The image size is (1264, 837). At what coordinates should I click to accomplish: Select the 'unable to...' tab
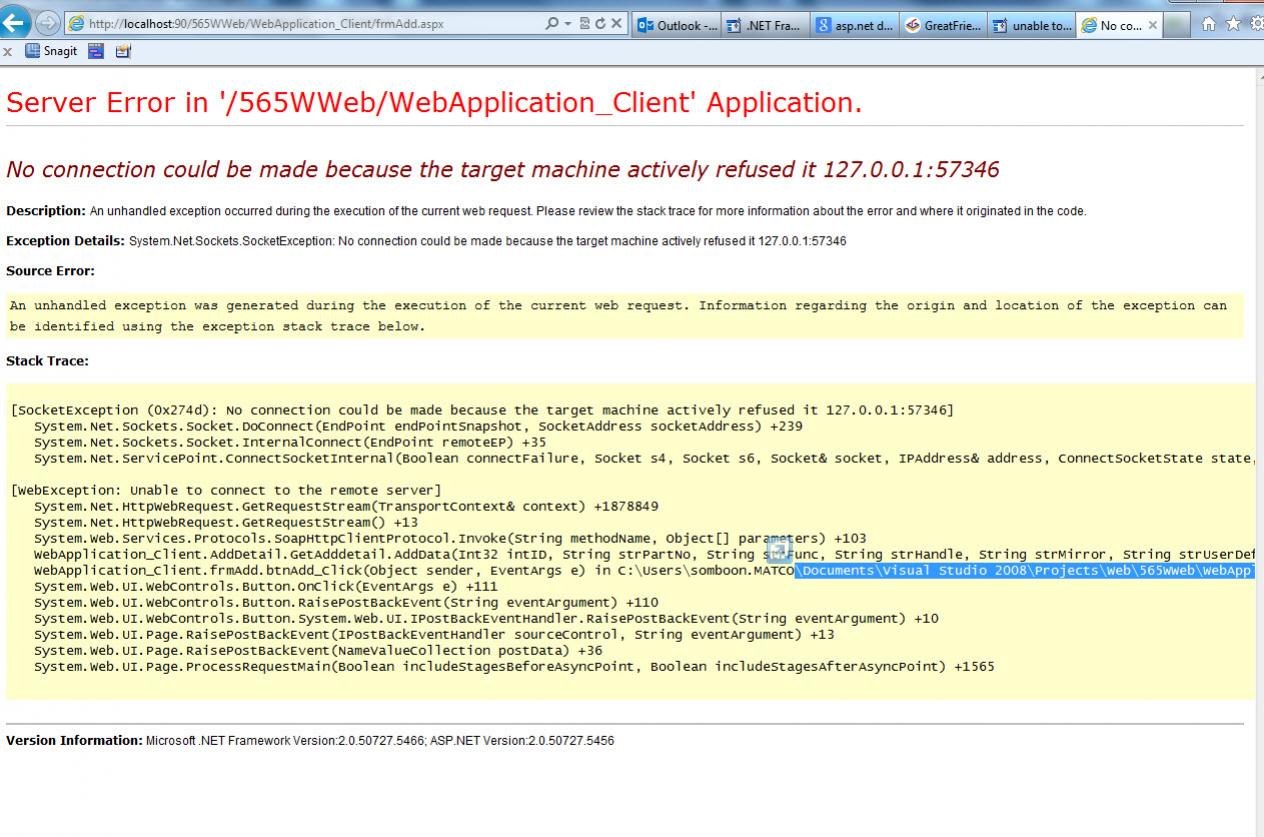click(x=1032, y=25)
